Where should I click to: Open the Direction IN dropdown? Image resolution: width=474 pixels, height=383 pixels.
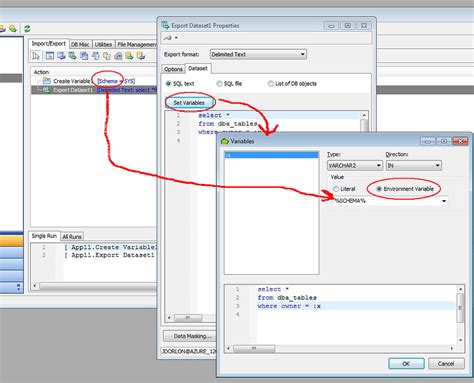point(414,165)
